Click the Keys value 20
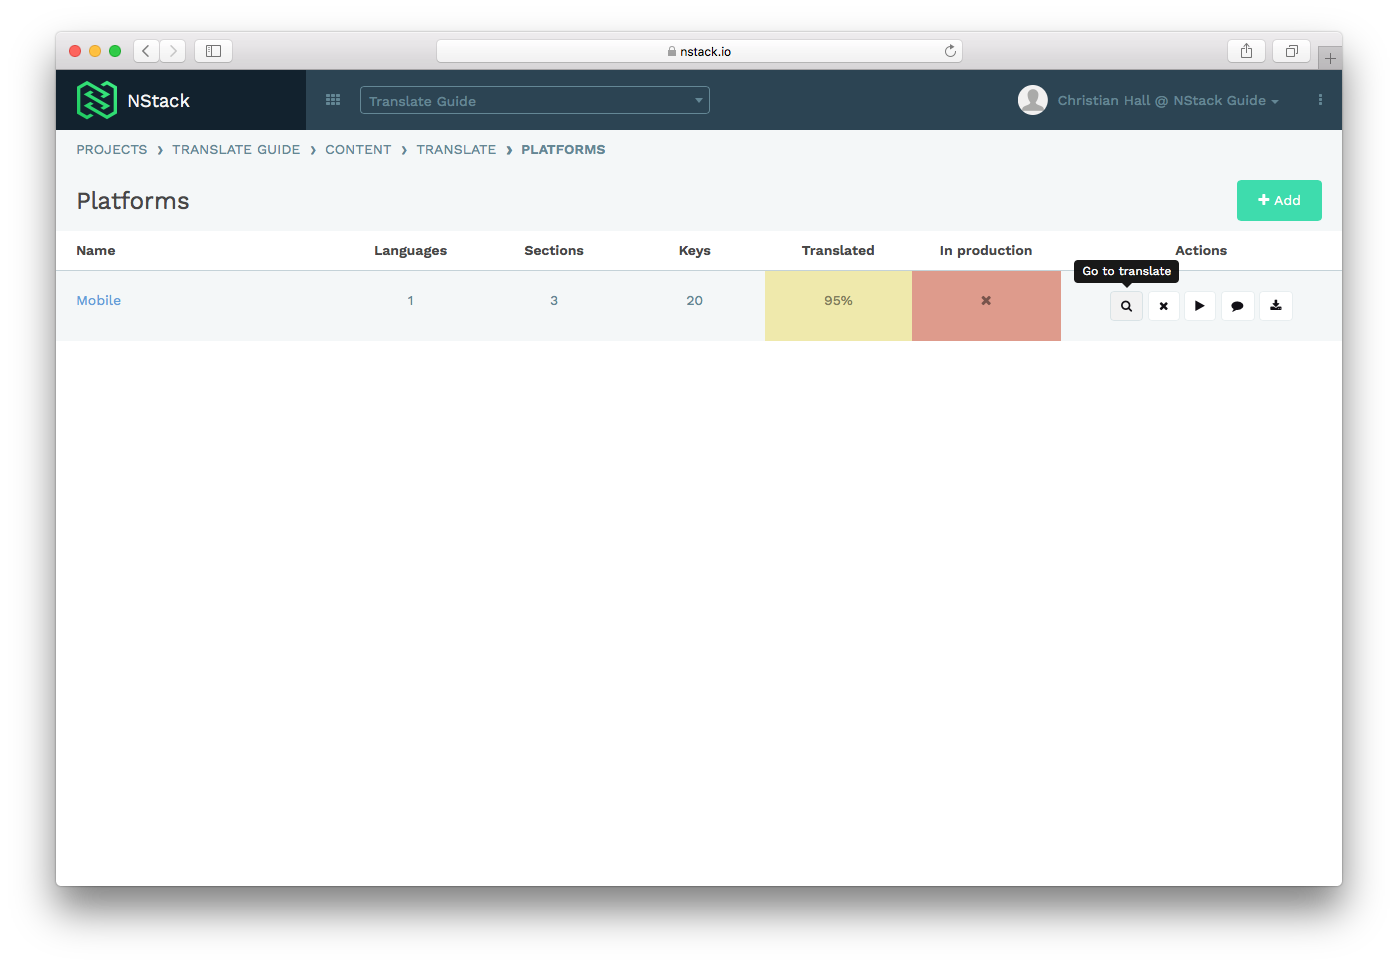 pos(695,301)
